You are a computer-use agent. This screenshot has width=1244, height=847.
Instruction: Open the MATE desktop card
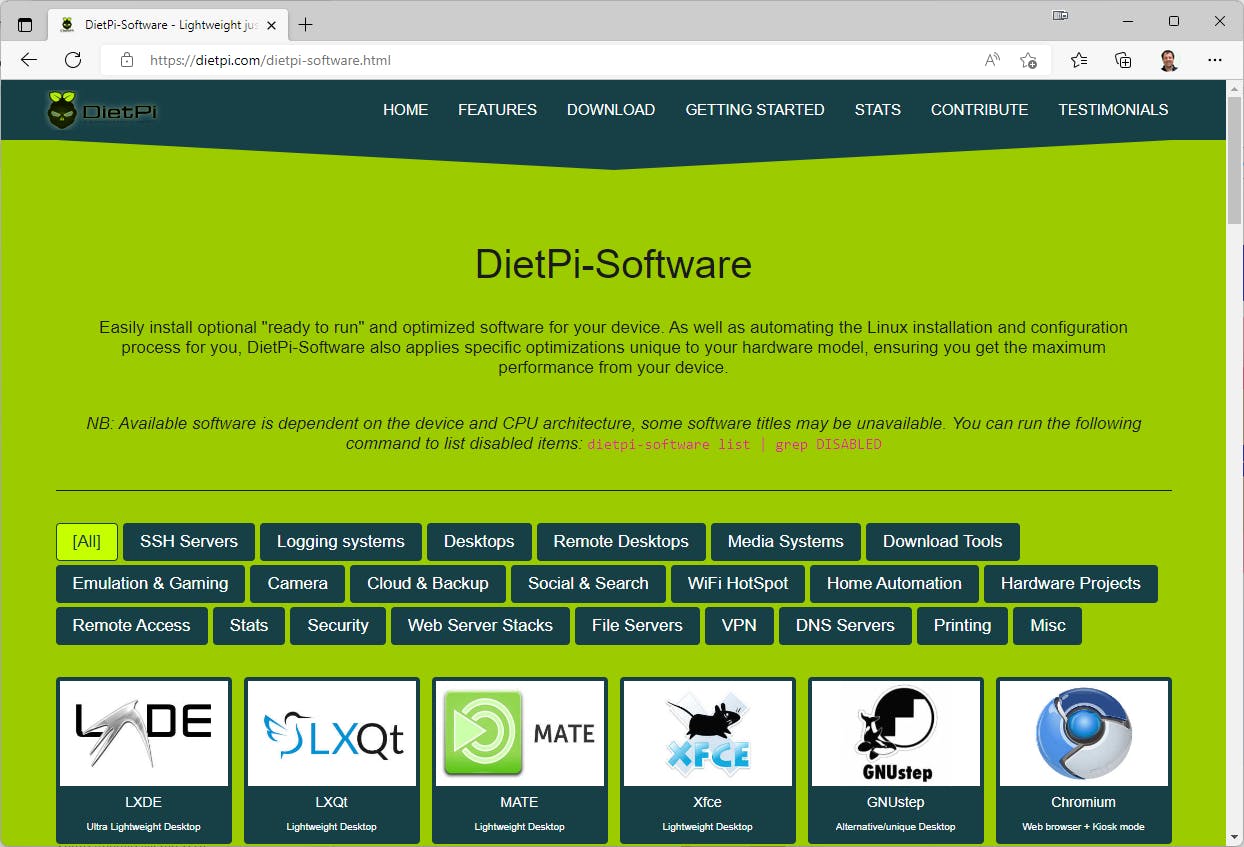click(520, 760)
